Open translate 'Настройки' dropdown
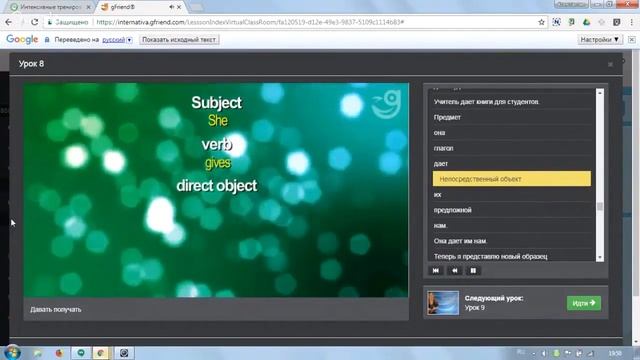Screen dimensions: 640x360 pos(600,40)
